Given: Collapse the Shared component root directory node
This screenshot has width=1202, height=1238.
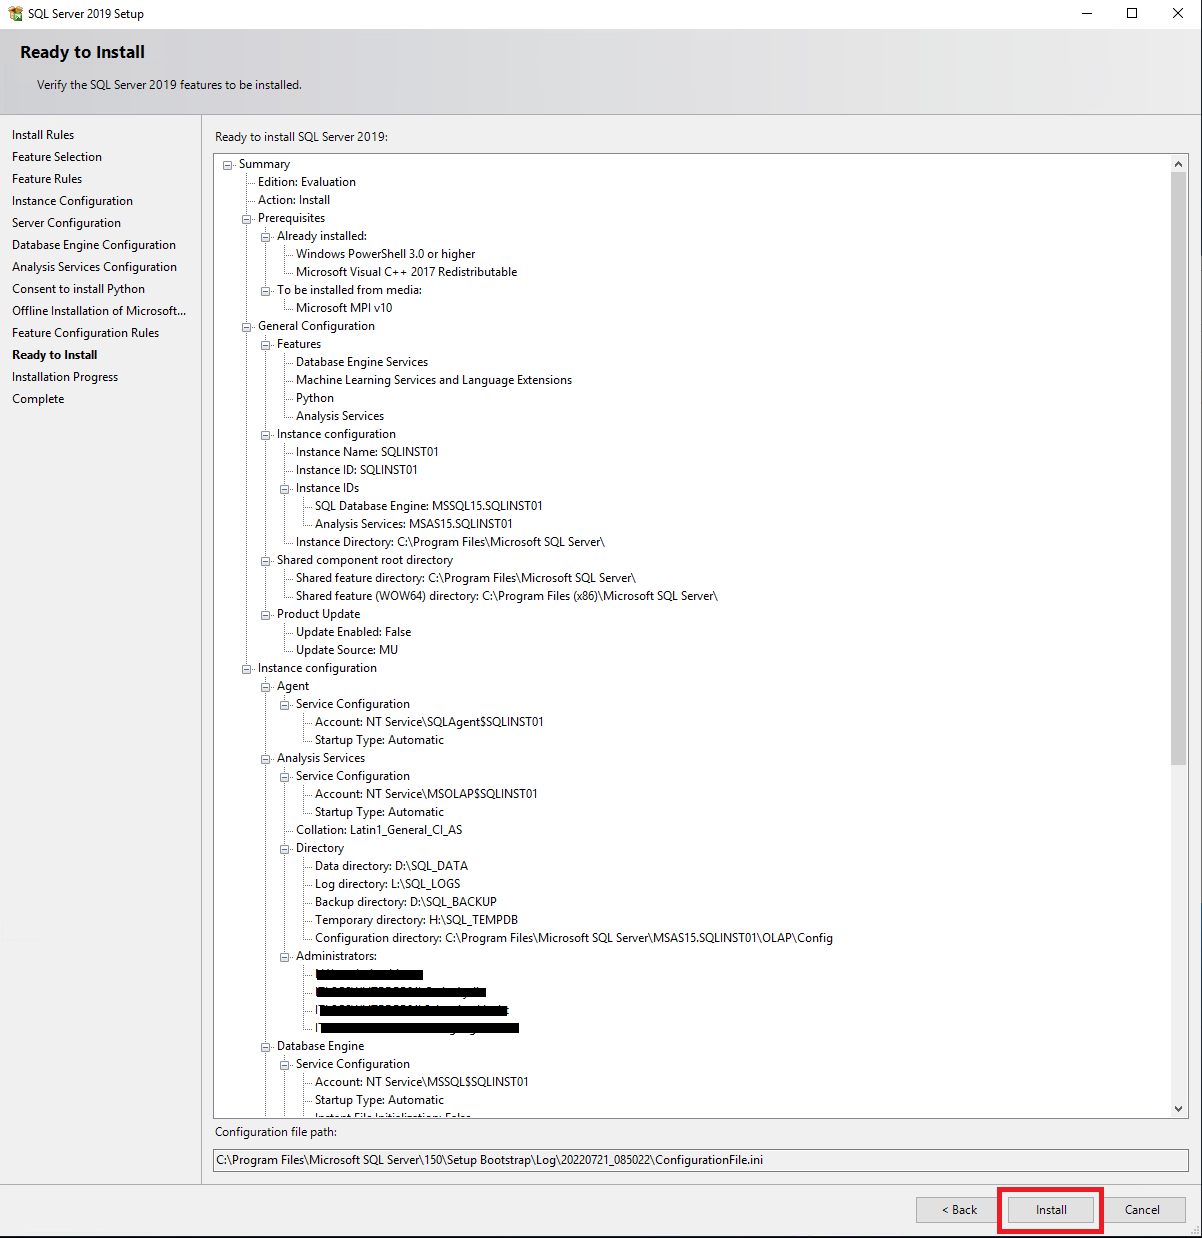Looking at the screenshot, I should pyautogui.click(x=266, y=560).
